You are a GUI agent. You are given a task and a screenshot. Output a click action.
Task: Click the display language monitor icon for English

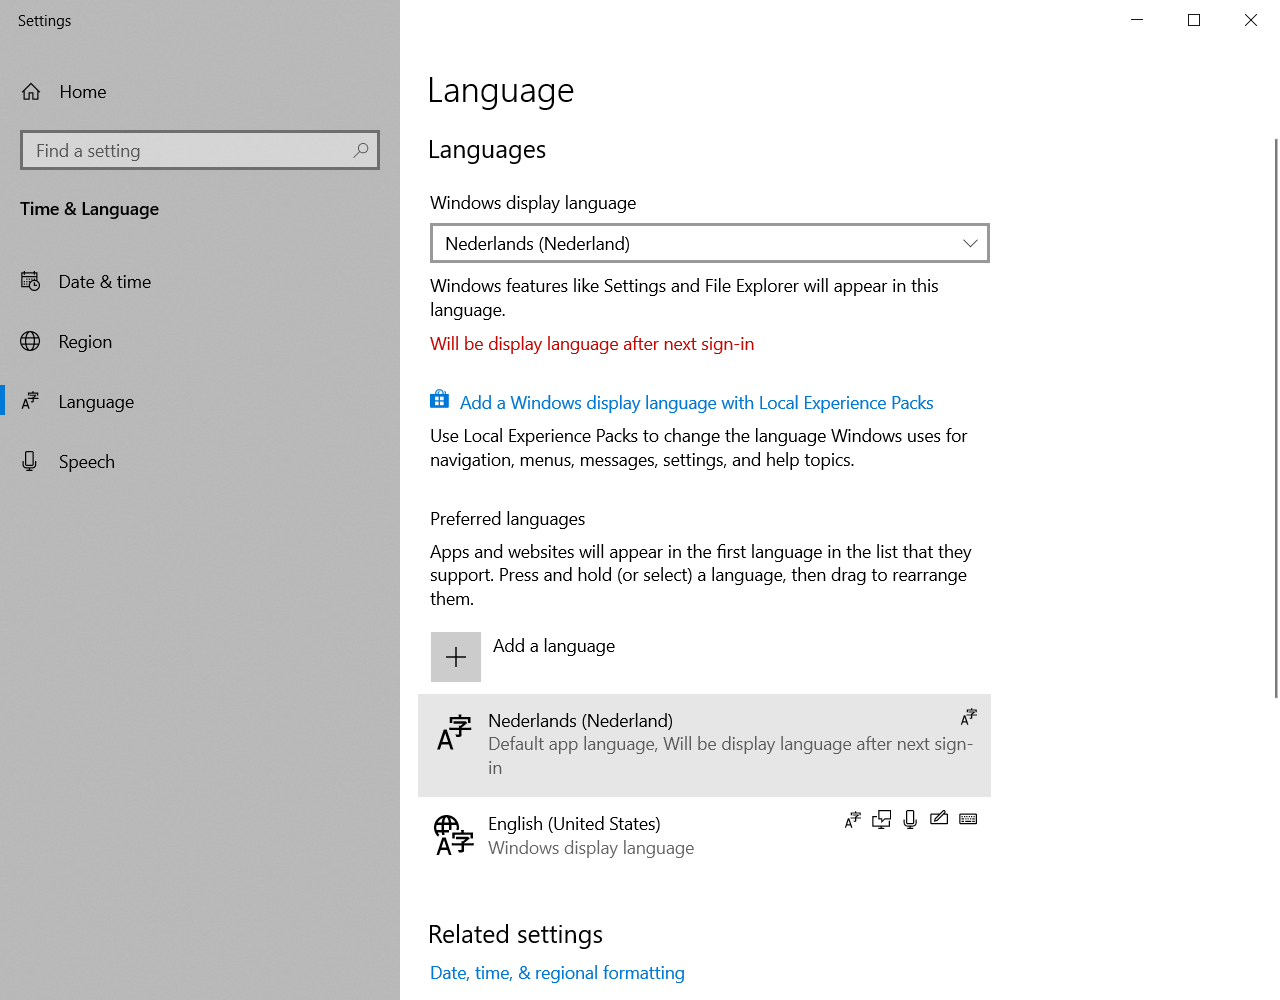[881, 818]
